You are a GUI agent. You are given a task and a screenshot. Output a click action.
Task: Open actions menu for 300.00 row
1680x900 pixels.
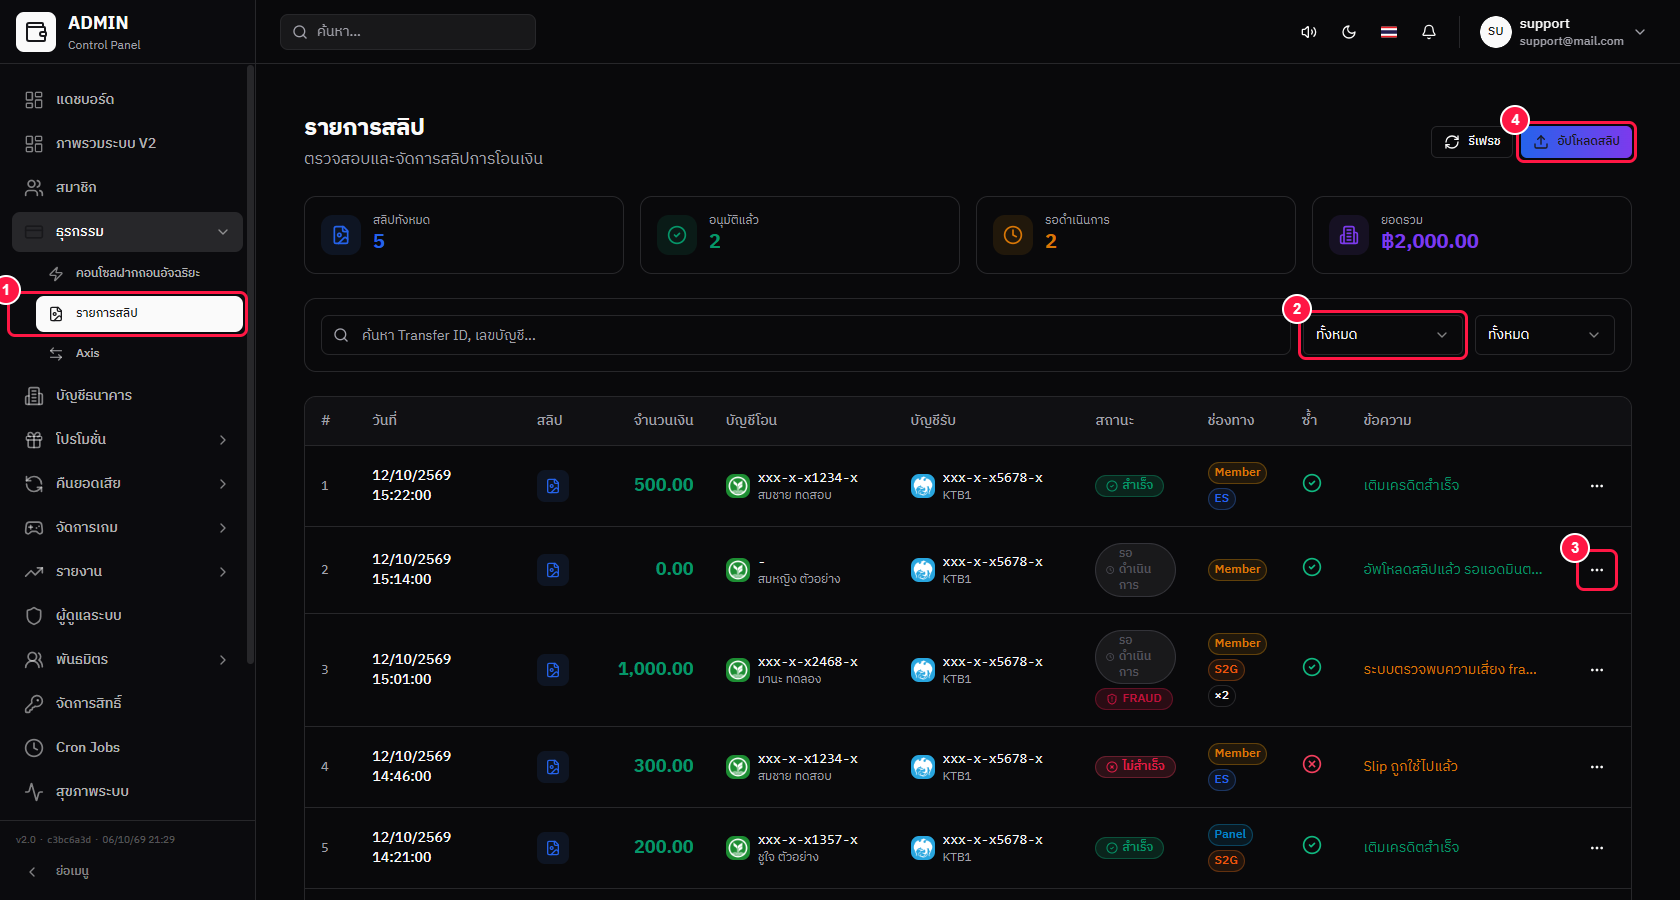(1597, 767)
